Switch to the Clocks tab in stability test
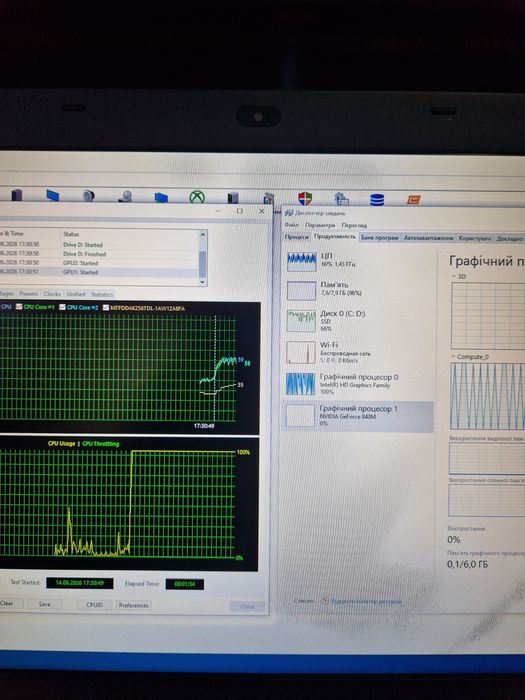Viewport: 525px width, 700px height. (x=52, y=294)
